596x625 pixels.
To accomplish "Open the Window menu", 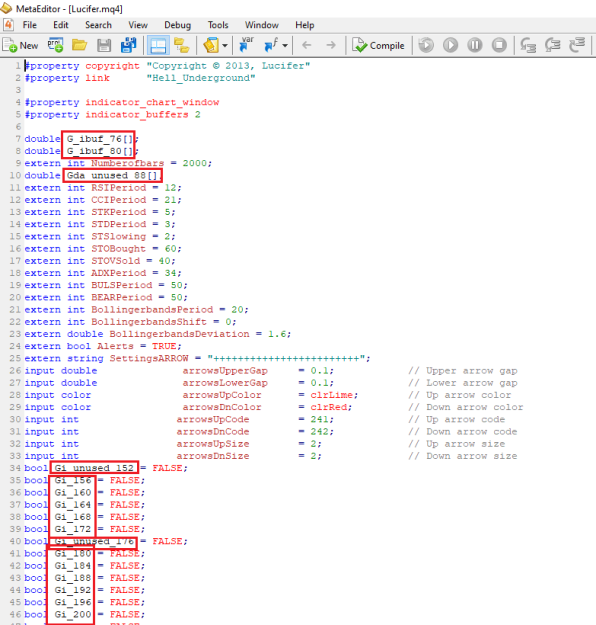I will pos(262,25).
